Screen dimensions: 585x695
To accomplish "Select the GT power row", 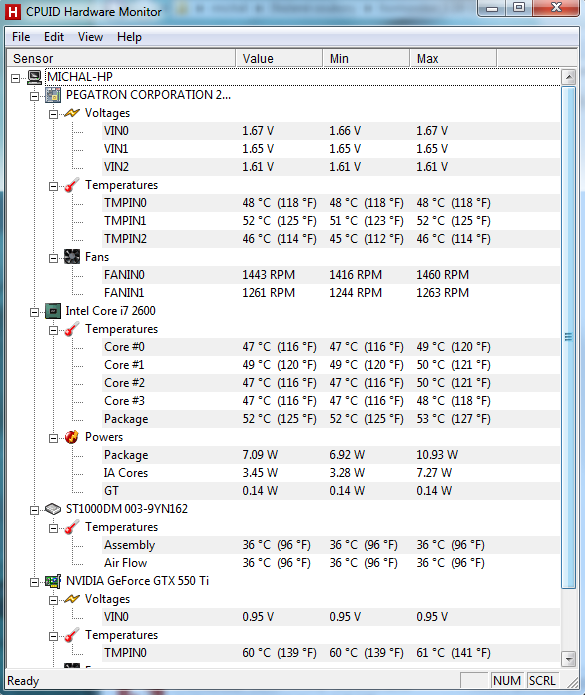I will pyautogui.click(x=330, y=491).
